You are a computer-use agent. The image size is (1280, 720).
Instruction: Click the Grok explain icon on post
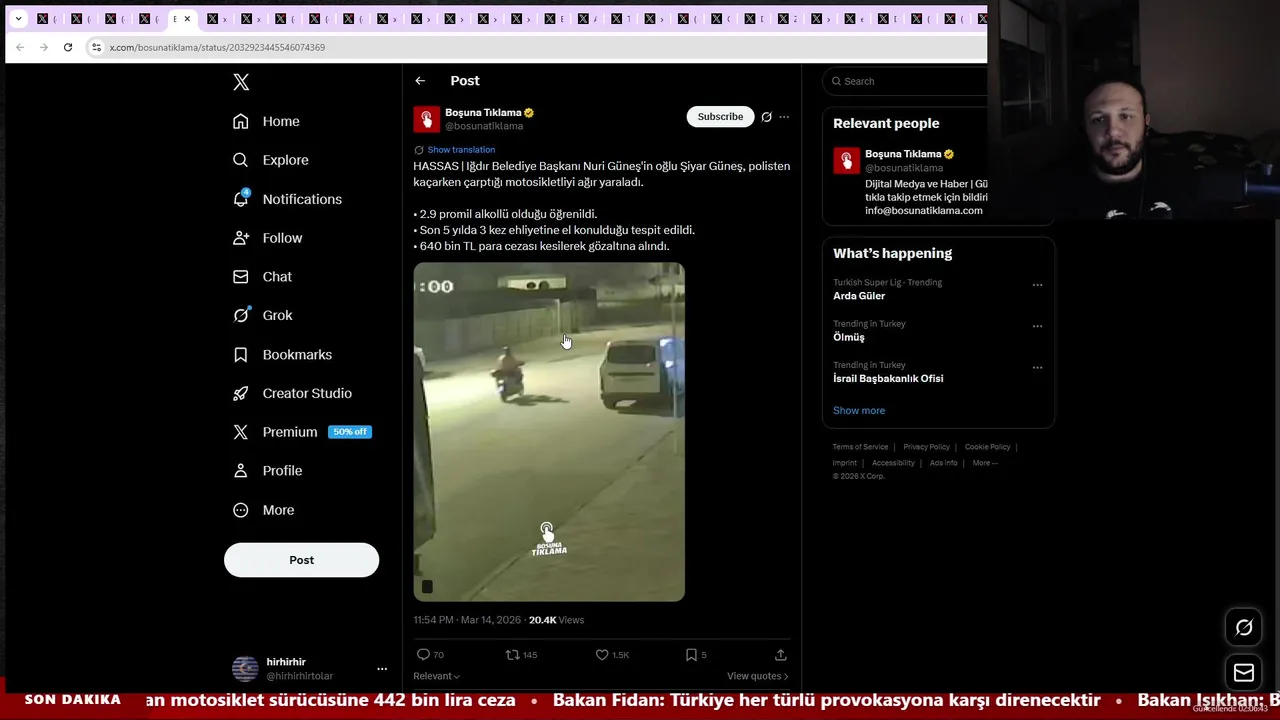coord(767,117)
